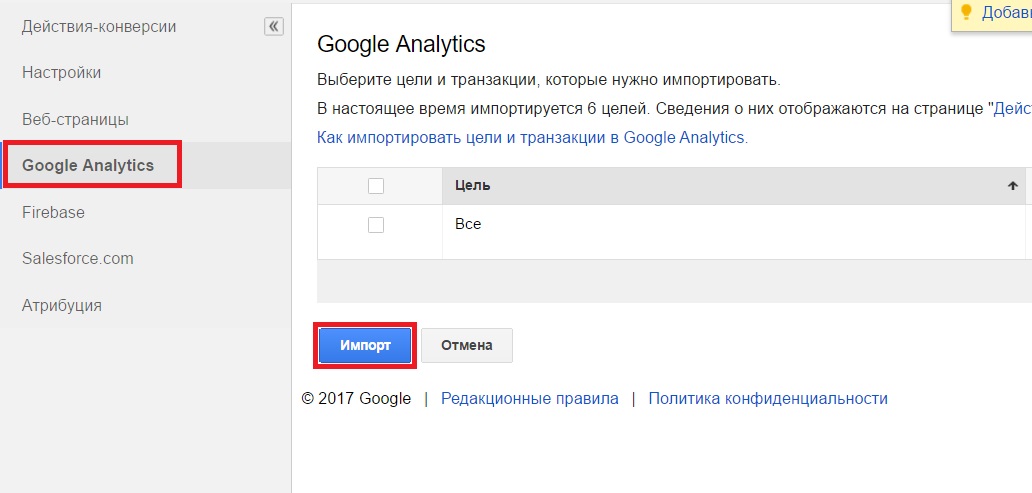Click the blue Импорт button
The height and width of the screenshot is (493, 1032).
365,346
